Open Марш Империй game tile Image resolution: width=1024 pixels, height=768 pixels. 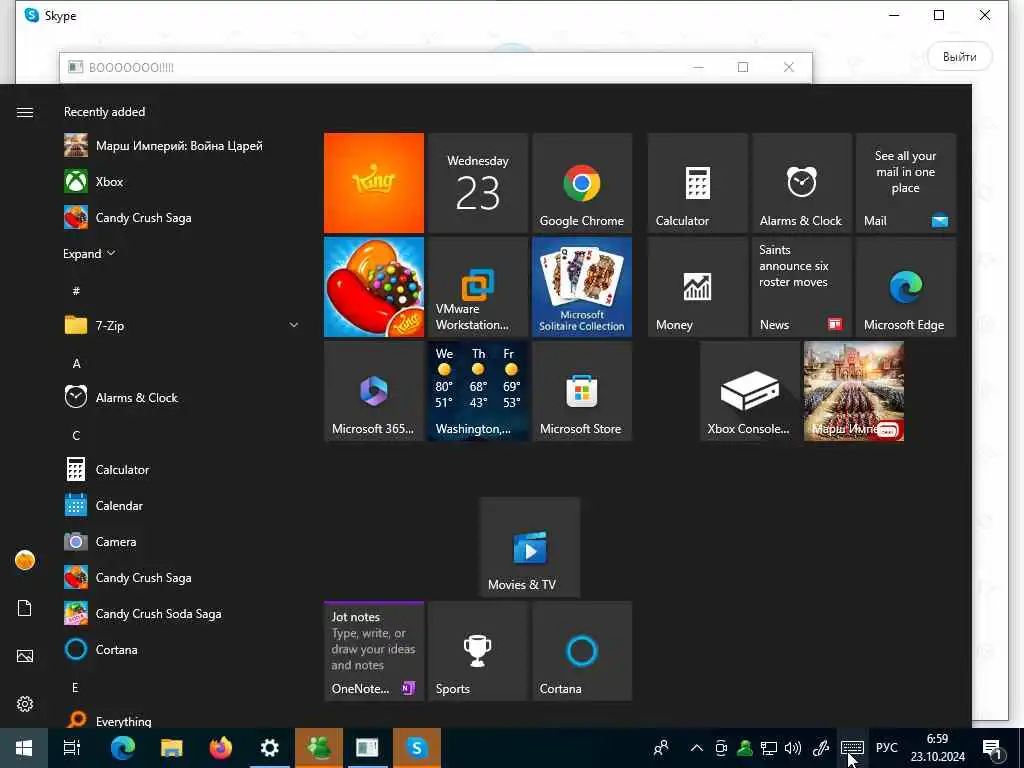[x=854, y=391]
